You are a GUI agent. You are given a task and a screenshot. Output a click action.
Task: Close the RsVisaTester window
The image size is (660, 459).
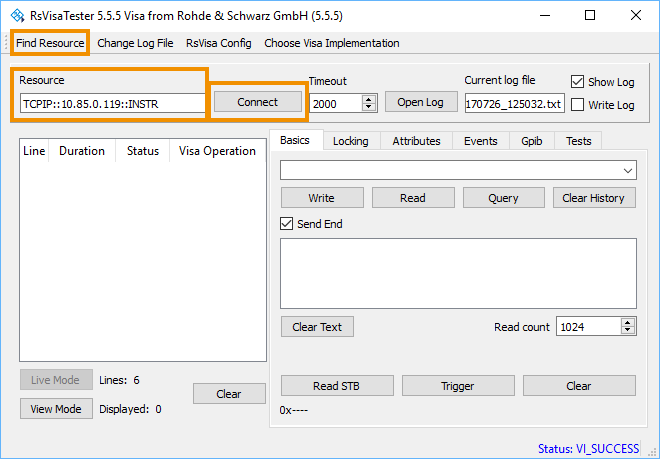point(636,16)
